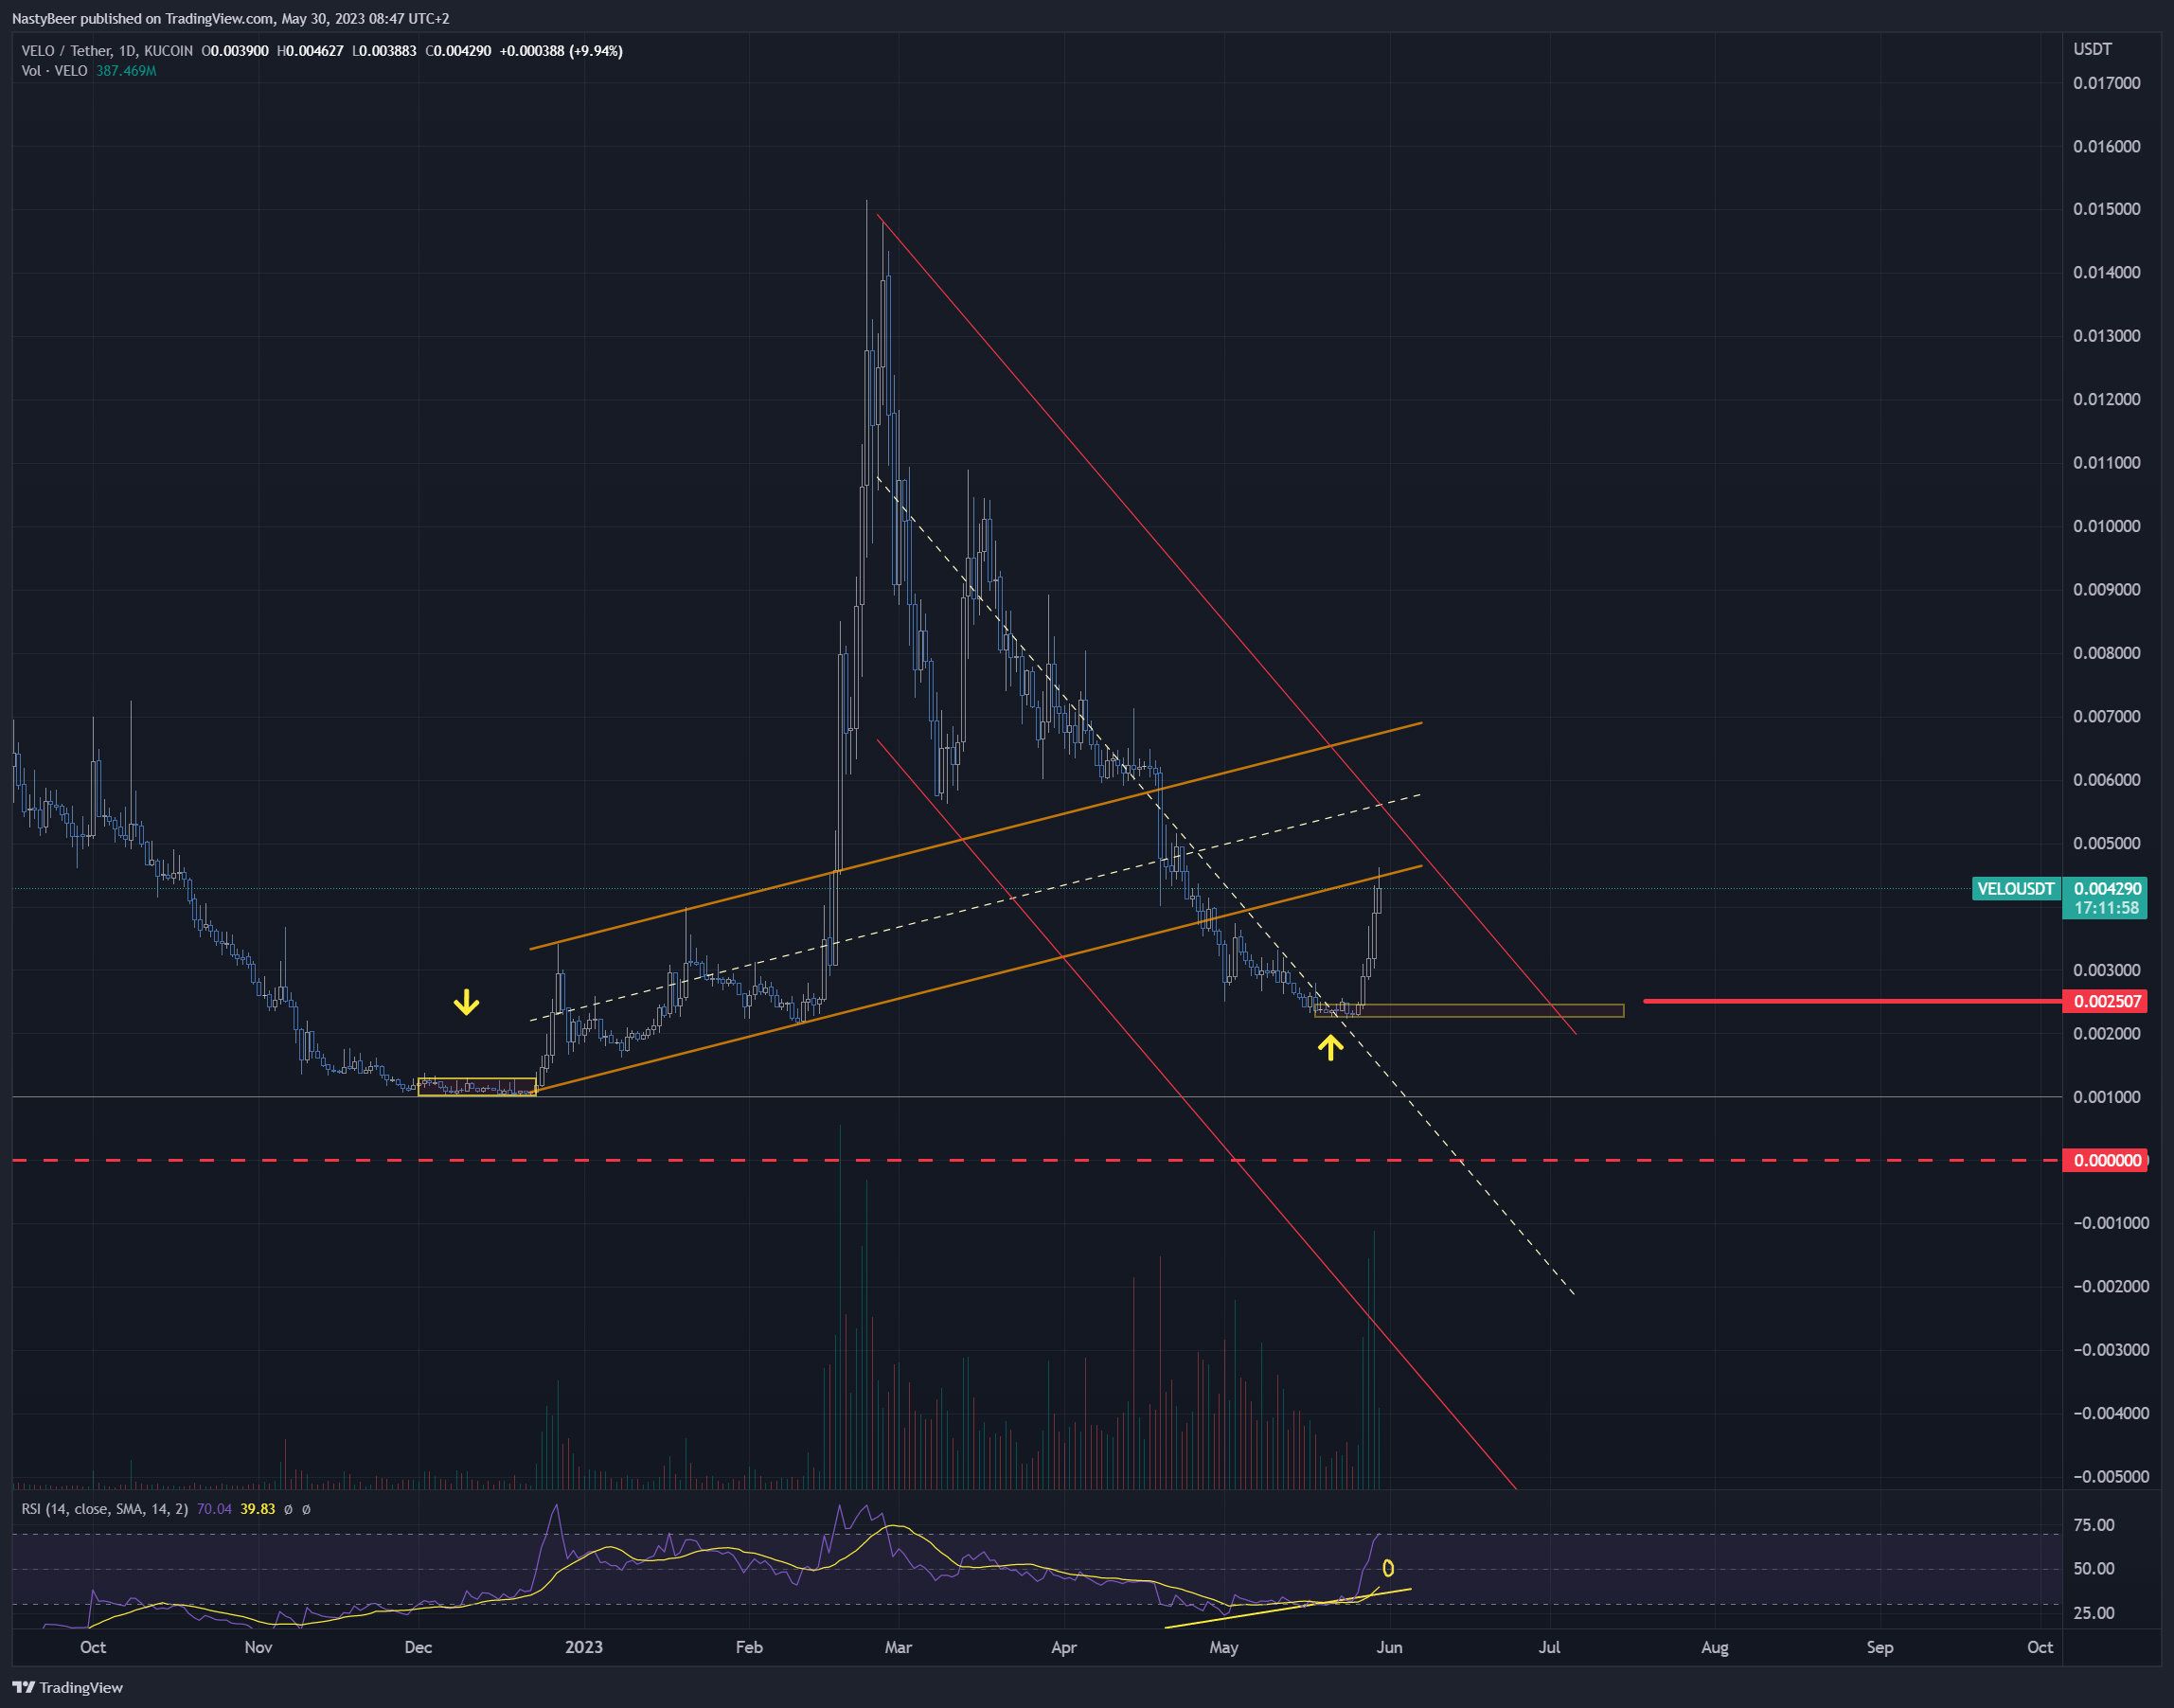Click the Jun label on the time axis
Image resolution: width=2174 pixels, height=1708 pixels.
pyautogui.click(x=1389, y=1647)
